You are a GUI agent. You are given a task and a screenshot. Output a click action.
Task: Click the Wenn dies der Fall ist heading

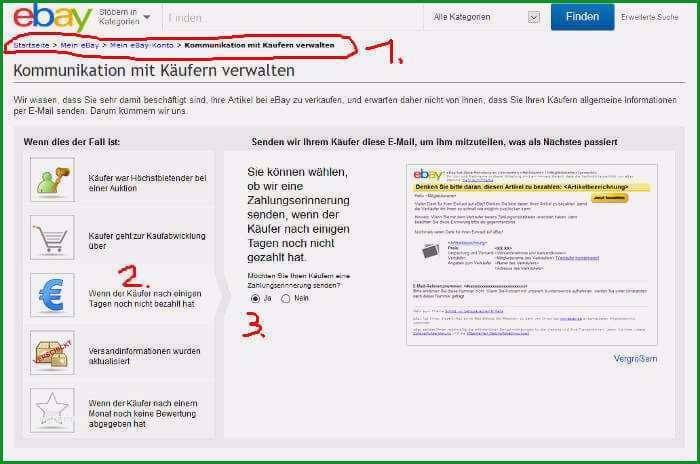[71, 142]
